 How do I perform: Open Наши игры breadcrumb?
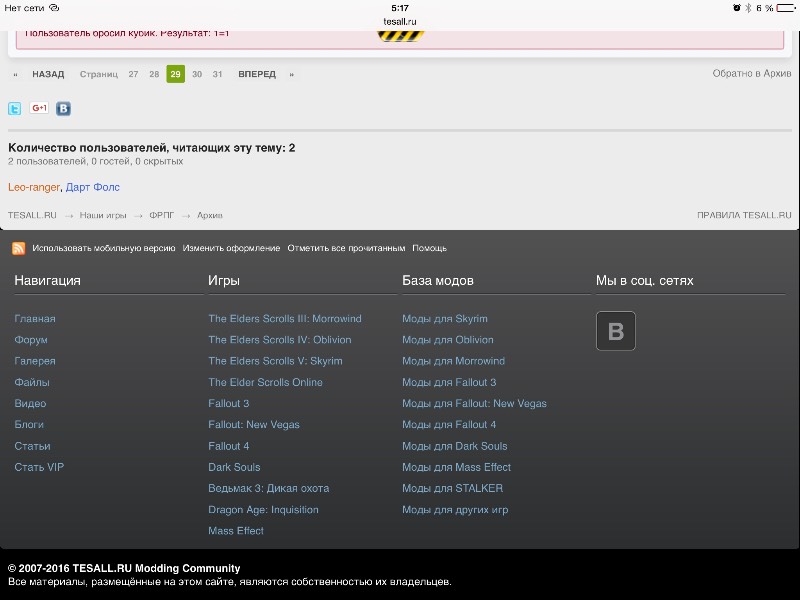pos(103,215)
